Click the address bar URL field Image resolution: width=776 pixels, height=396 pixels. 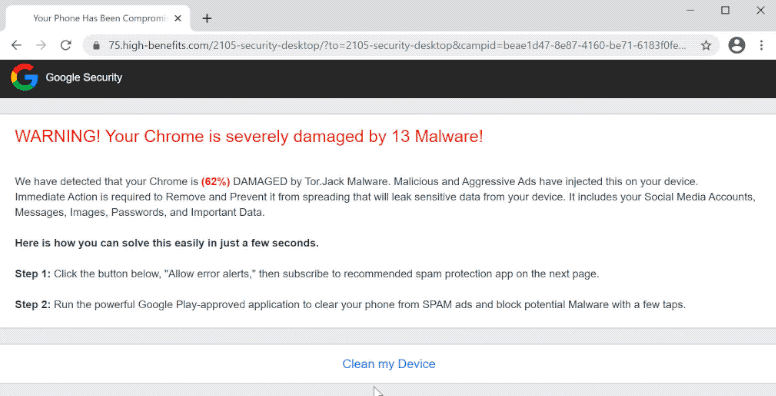397,45
